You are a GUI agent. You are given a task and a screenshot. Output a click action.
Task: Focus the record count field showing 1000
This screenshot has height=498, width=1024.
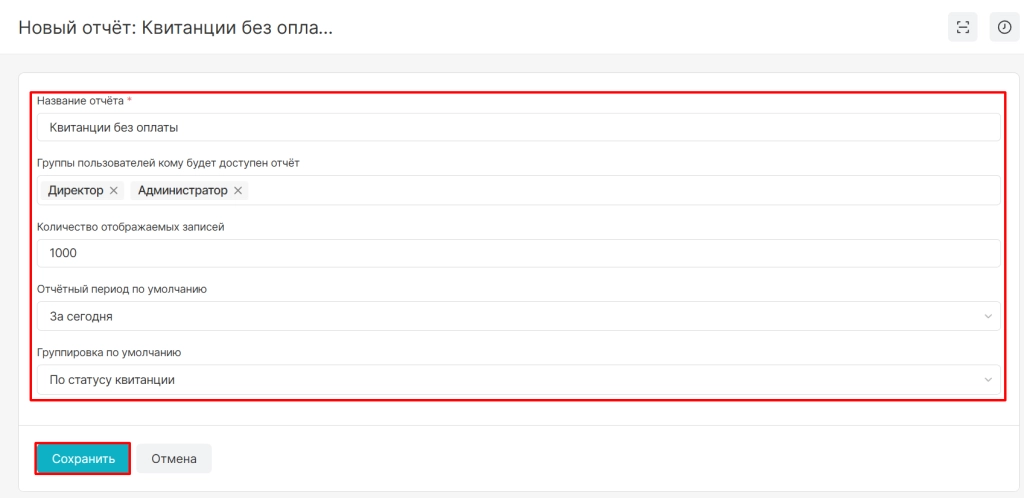point(519,253)
